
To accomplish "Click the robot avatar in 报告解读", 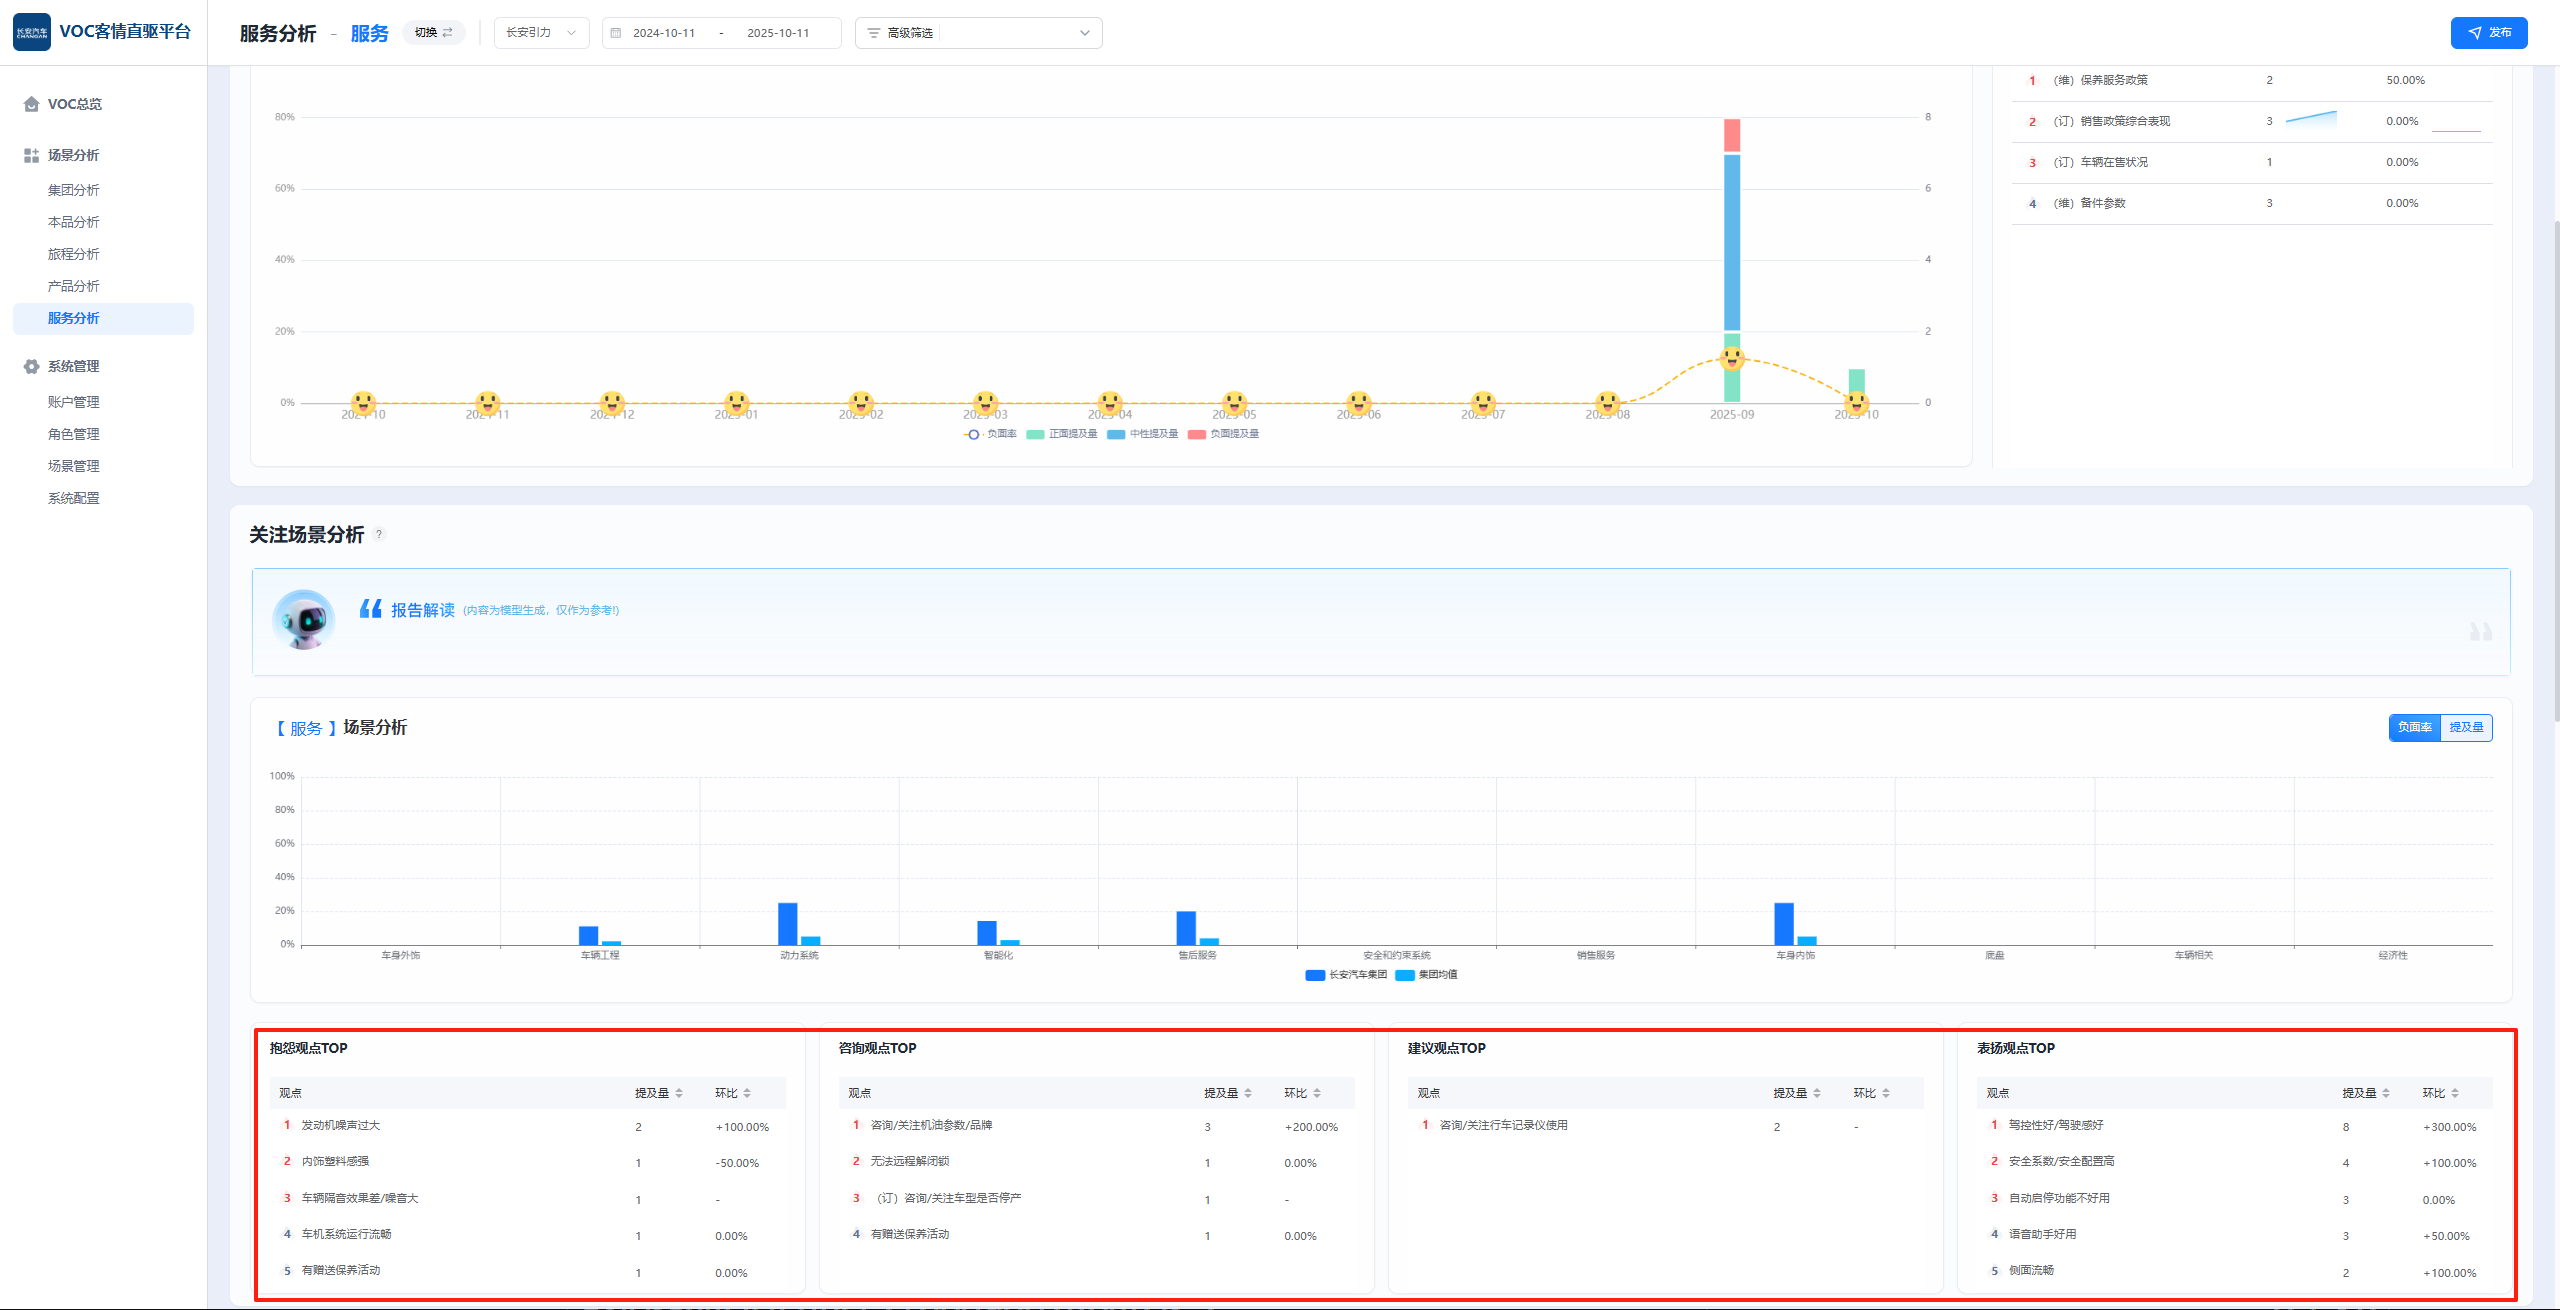I will coord(304,620).
